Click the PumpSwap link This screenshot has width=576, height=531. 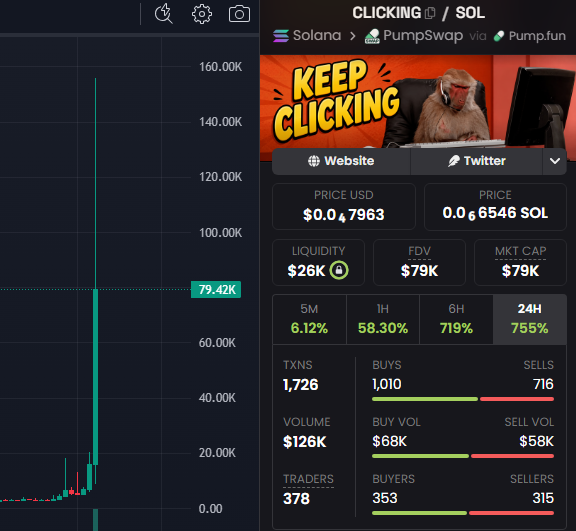point(414,36)
